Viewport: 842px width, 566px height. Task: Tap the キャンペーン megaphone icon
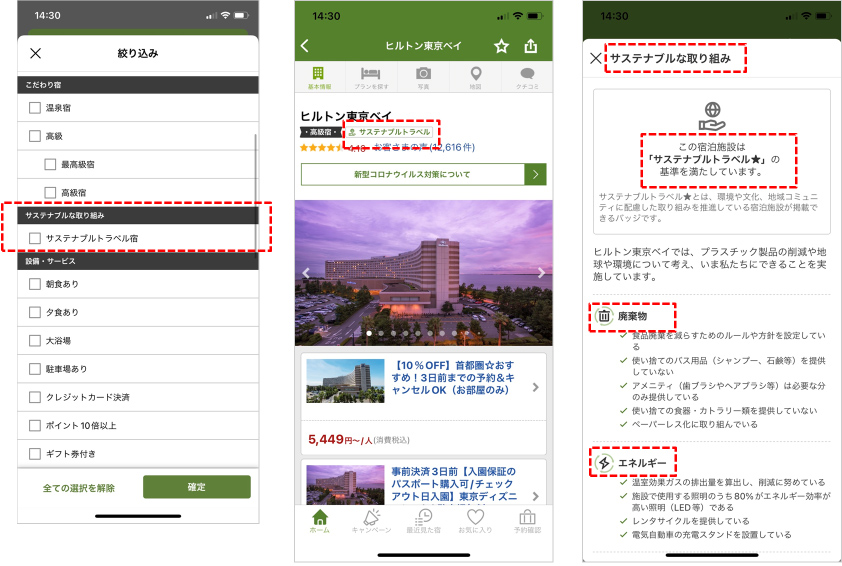pyautogui.click(x=371, y=520)
